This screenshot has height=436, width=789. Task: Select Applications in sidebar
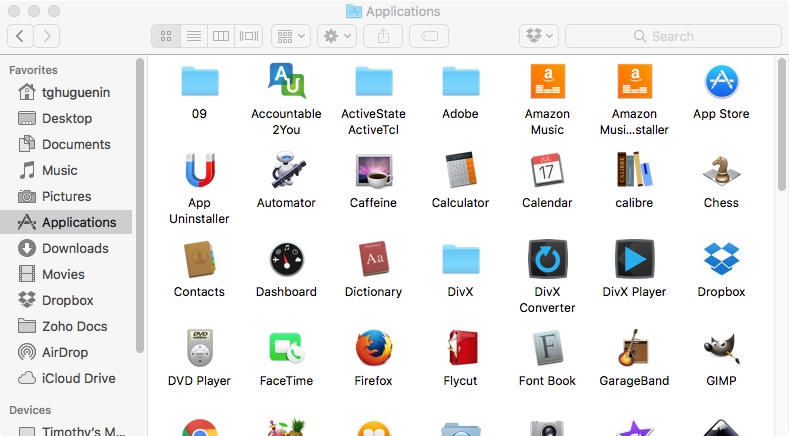(x=66, y=223)
